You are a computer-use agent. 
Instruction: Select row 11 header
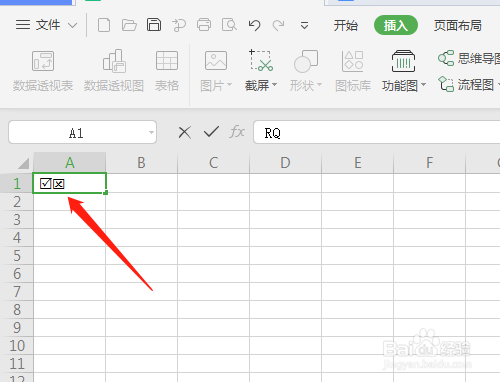[x=17, y=364]
